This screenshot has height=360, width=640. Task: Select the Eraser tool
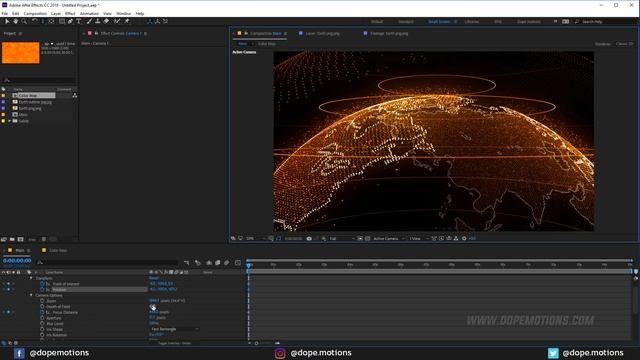pos(106,21)
